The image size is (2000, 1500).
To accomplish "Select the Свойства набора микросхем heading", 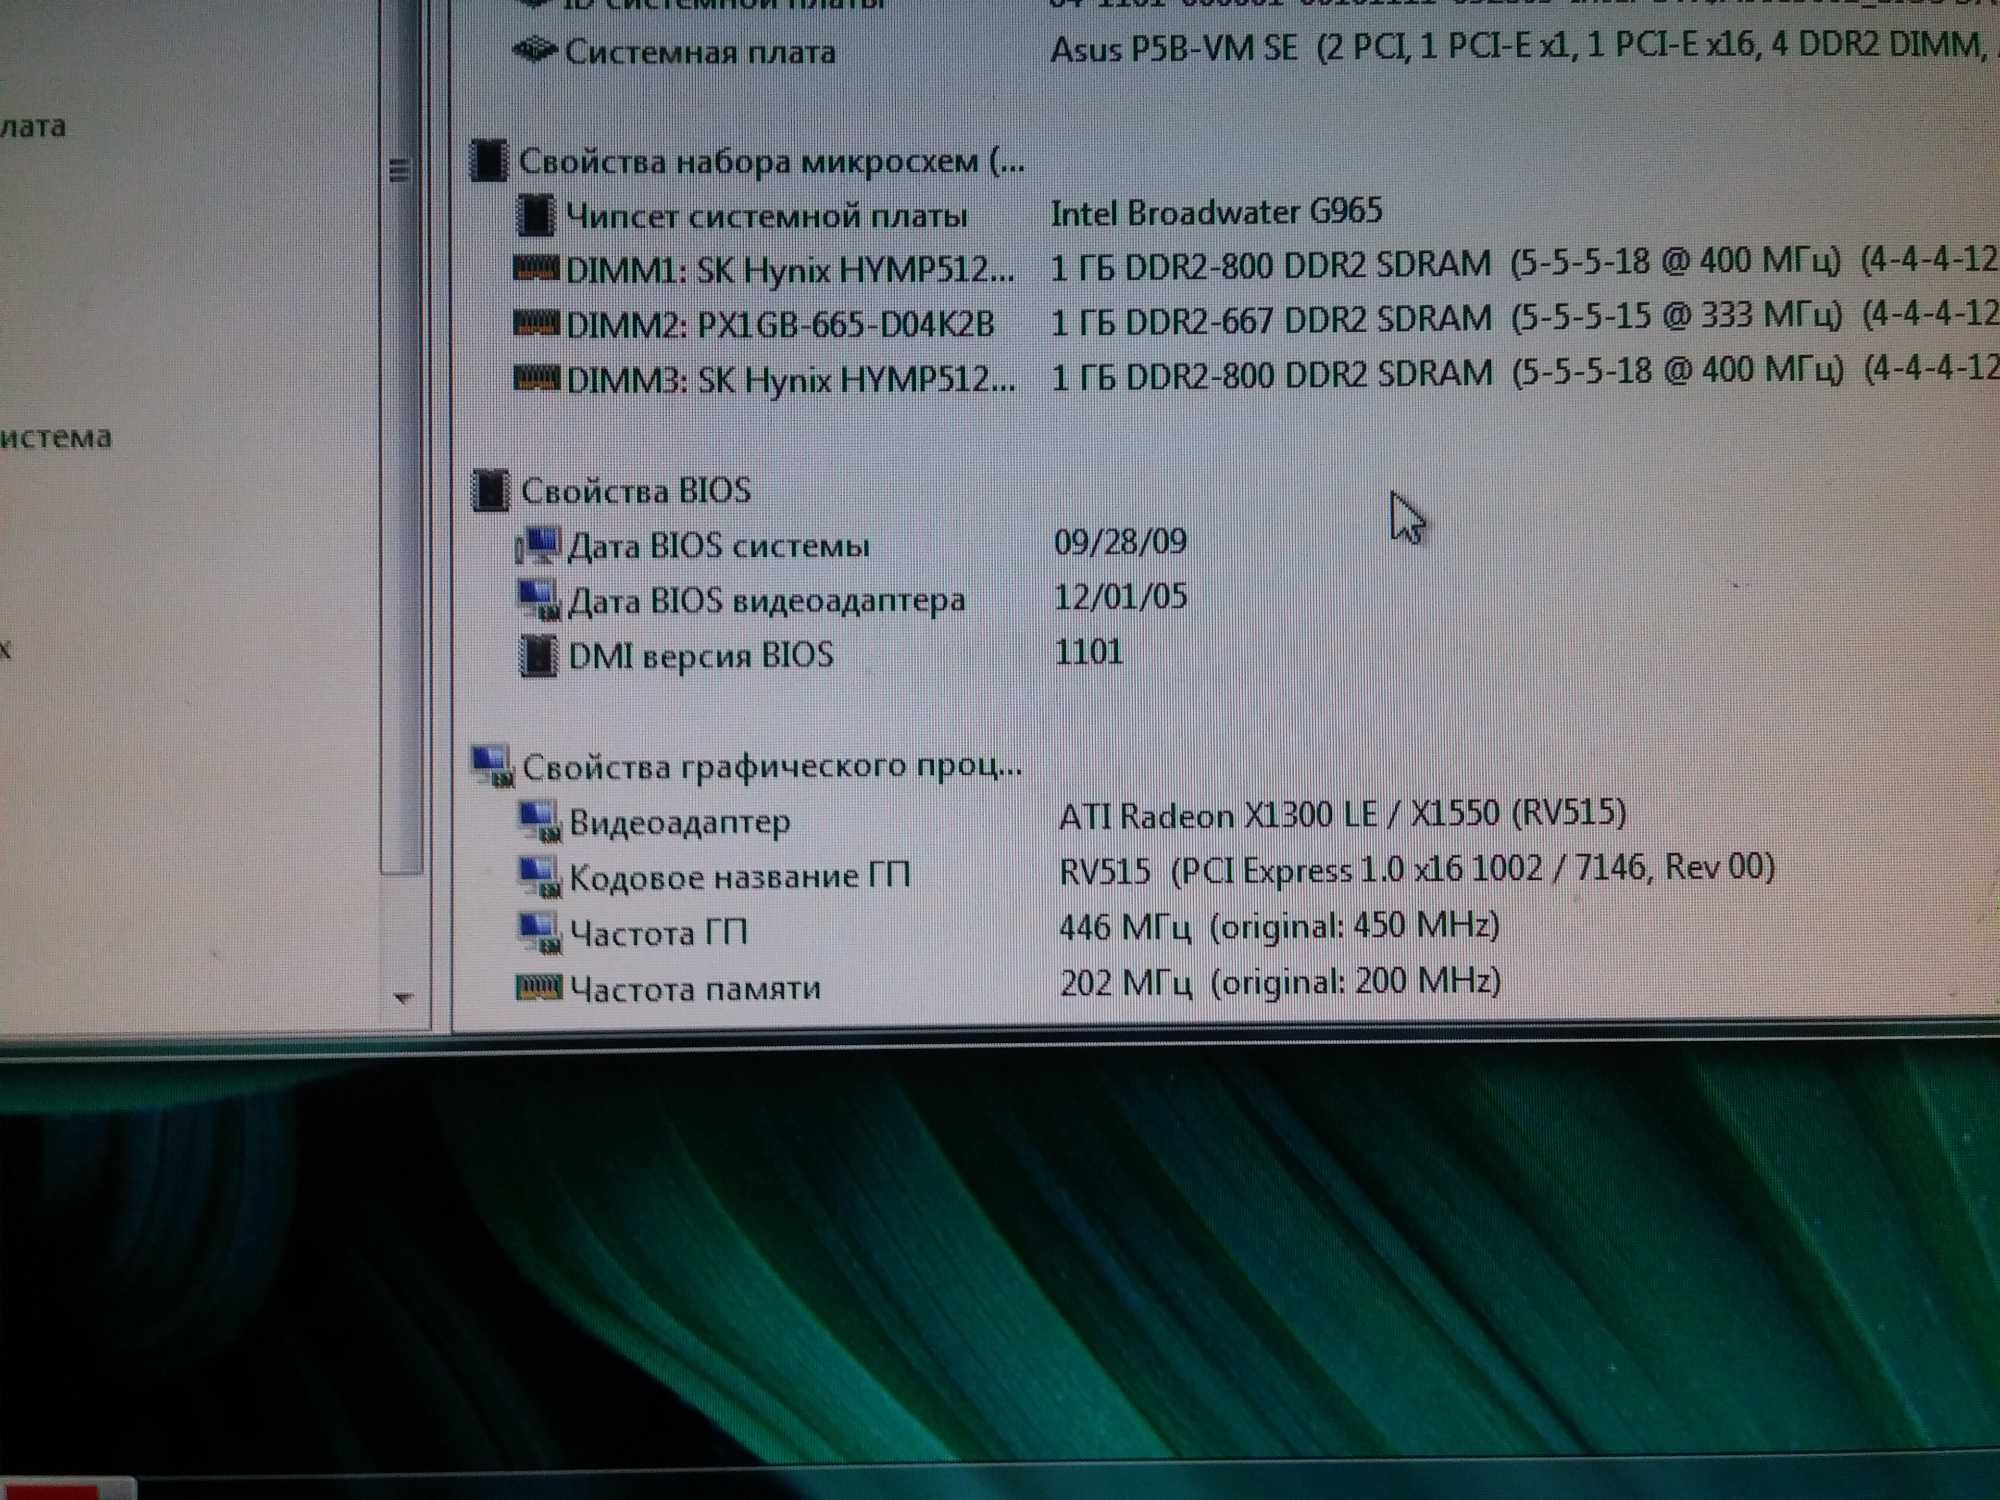I will click(x=772, y=161).
